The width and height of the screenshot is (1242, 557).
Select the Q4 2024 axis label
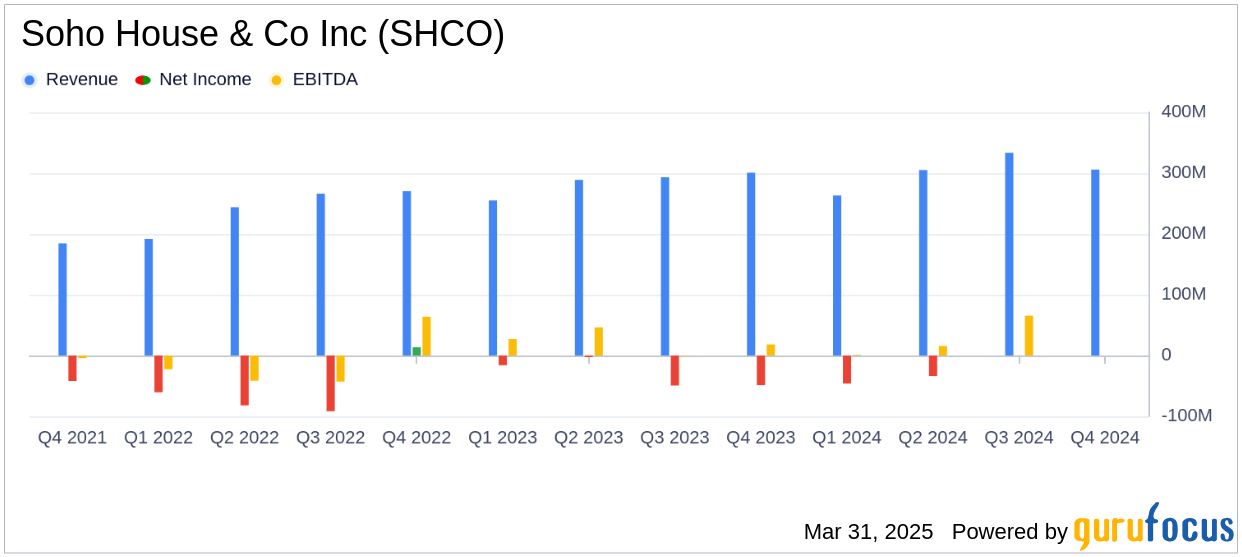point(1105,438)
